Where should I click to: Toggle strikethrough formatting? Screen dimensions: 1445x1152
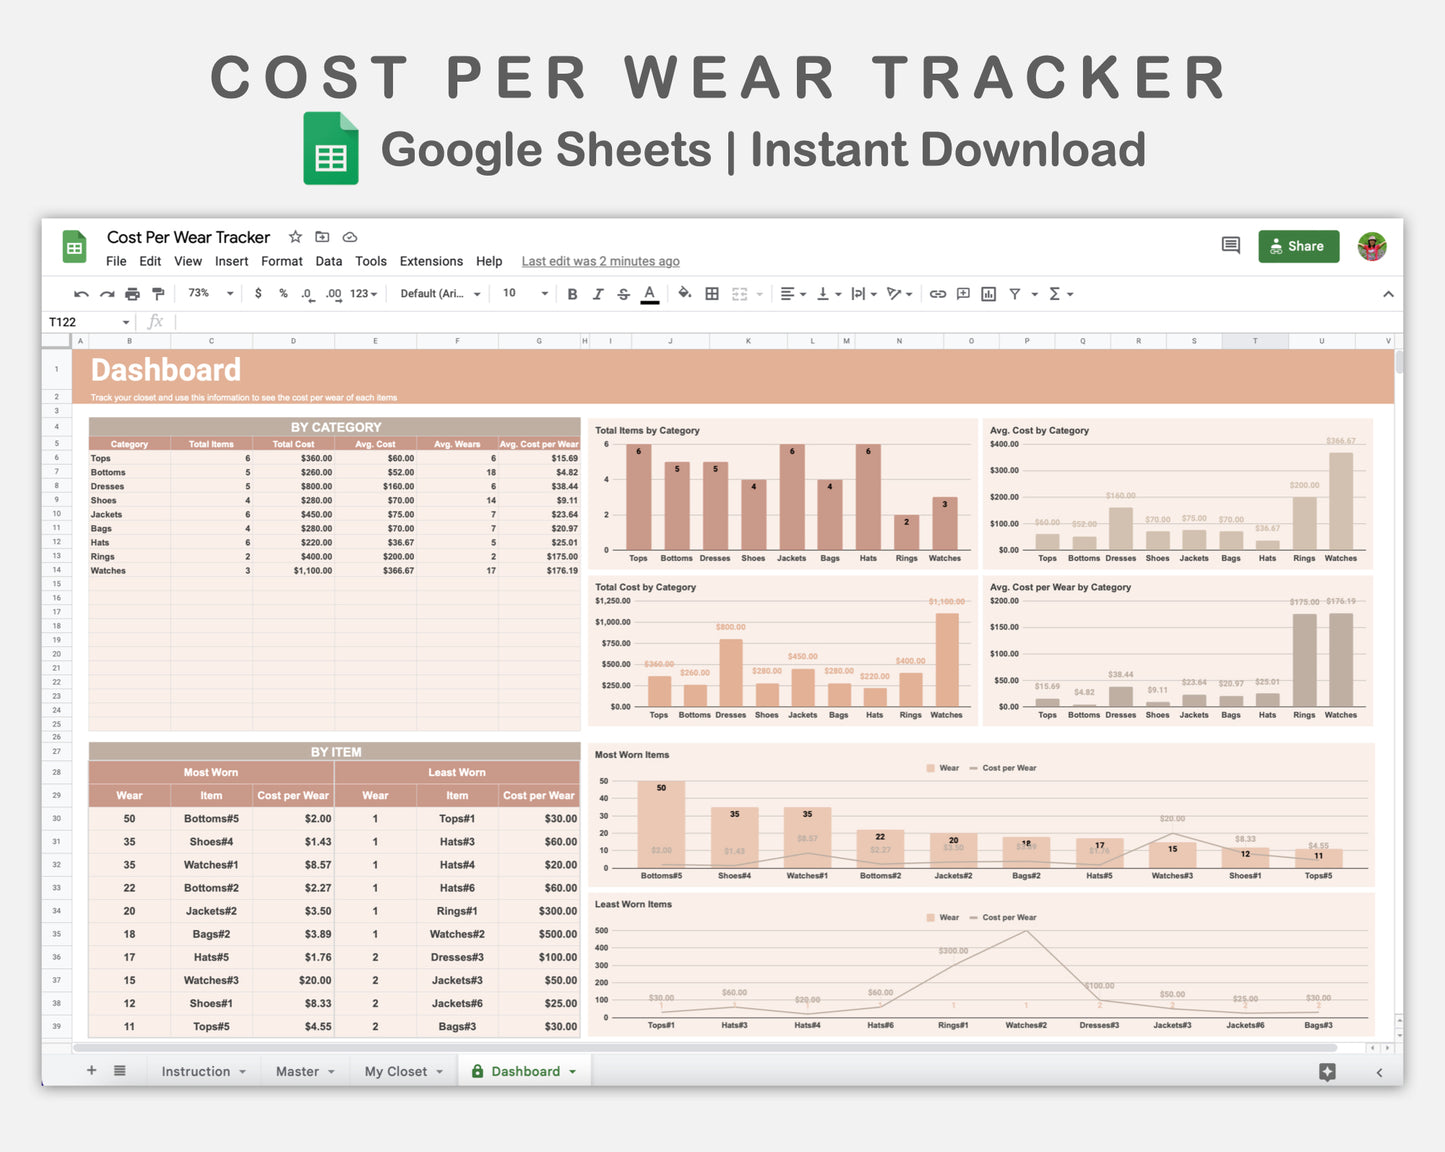(x=623, y=293)
